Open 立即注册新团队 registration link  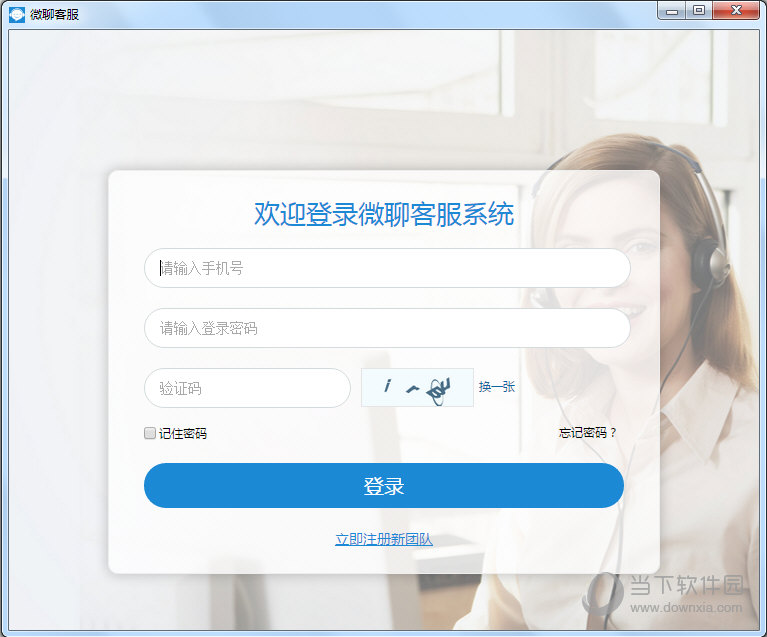pyautogui.click(x=384, y=539)
